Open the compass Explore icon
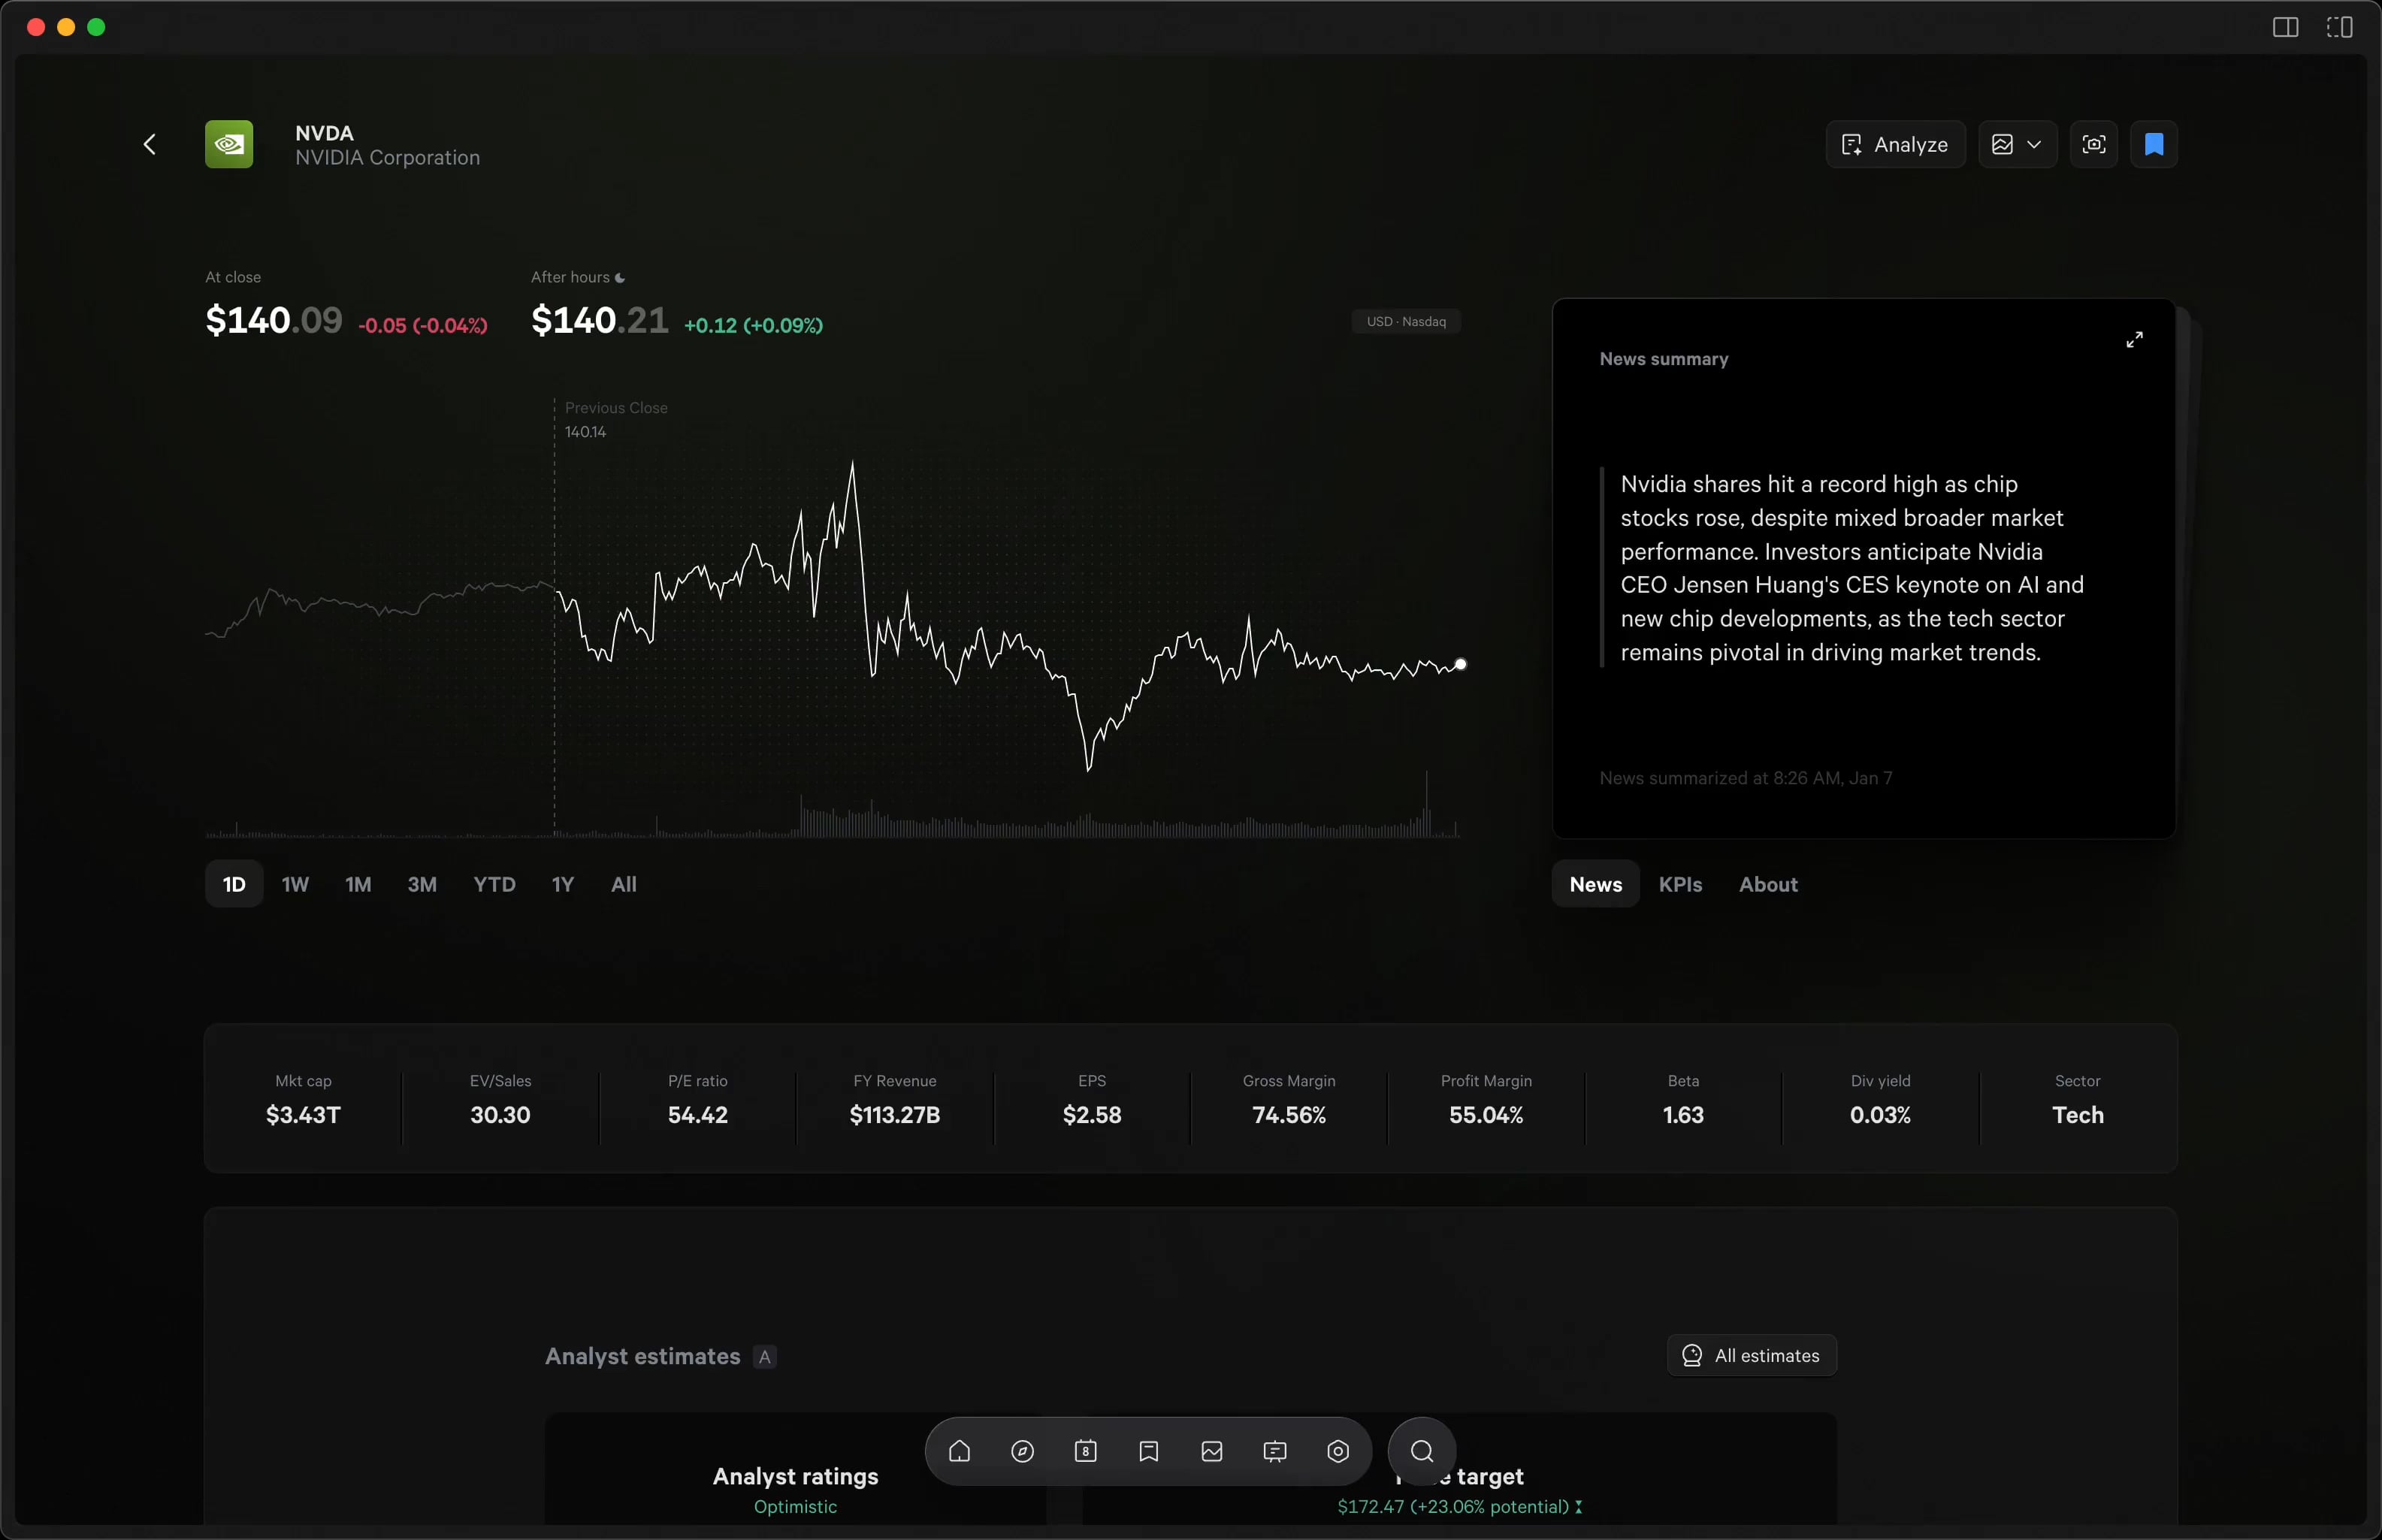The image size is (2382, 1540). 1022,1451
